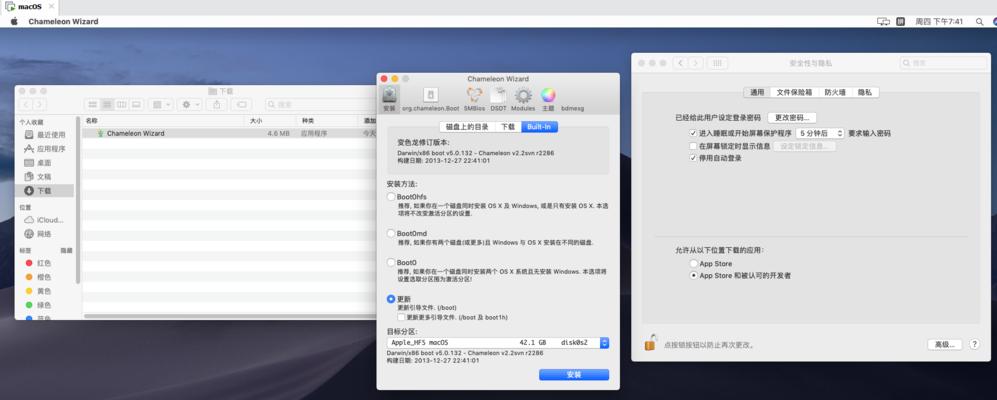Switch Finder to list view

click(x=107, y=104)
